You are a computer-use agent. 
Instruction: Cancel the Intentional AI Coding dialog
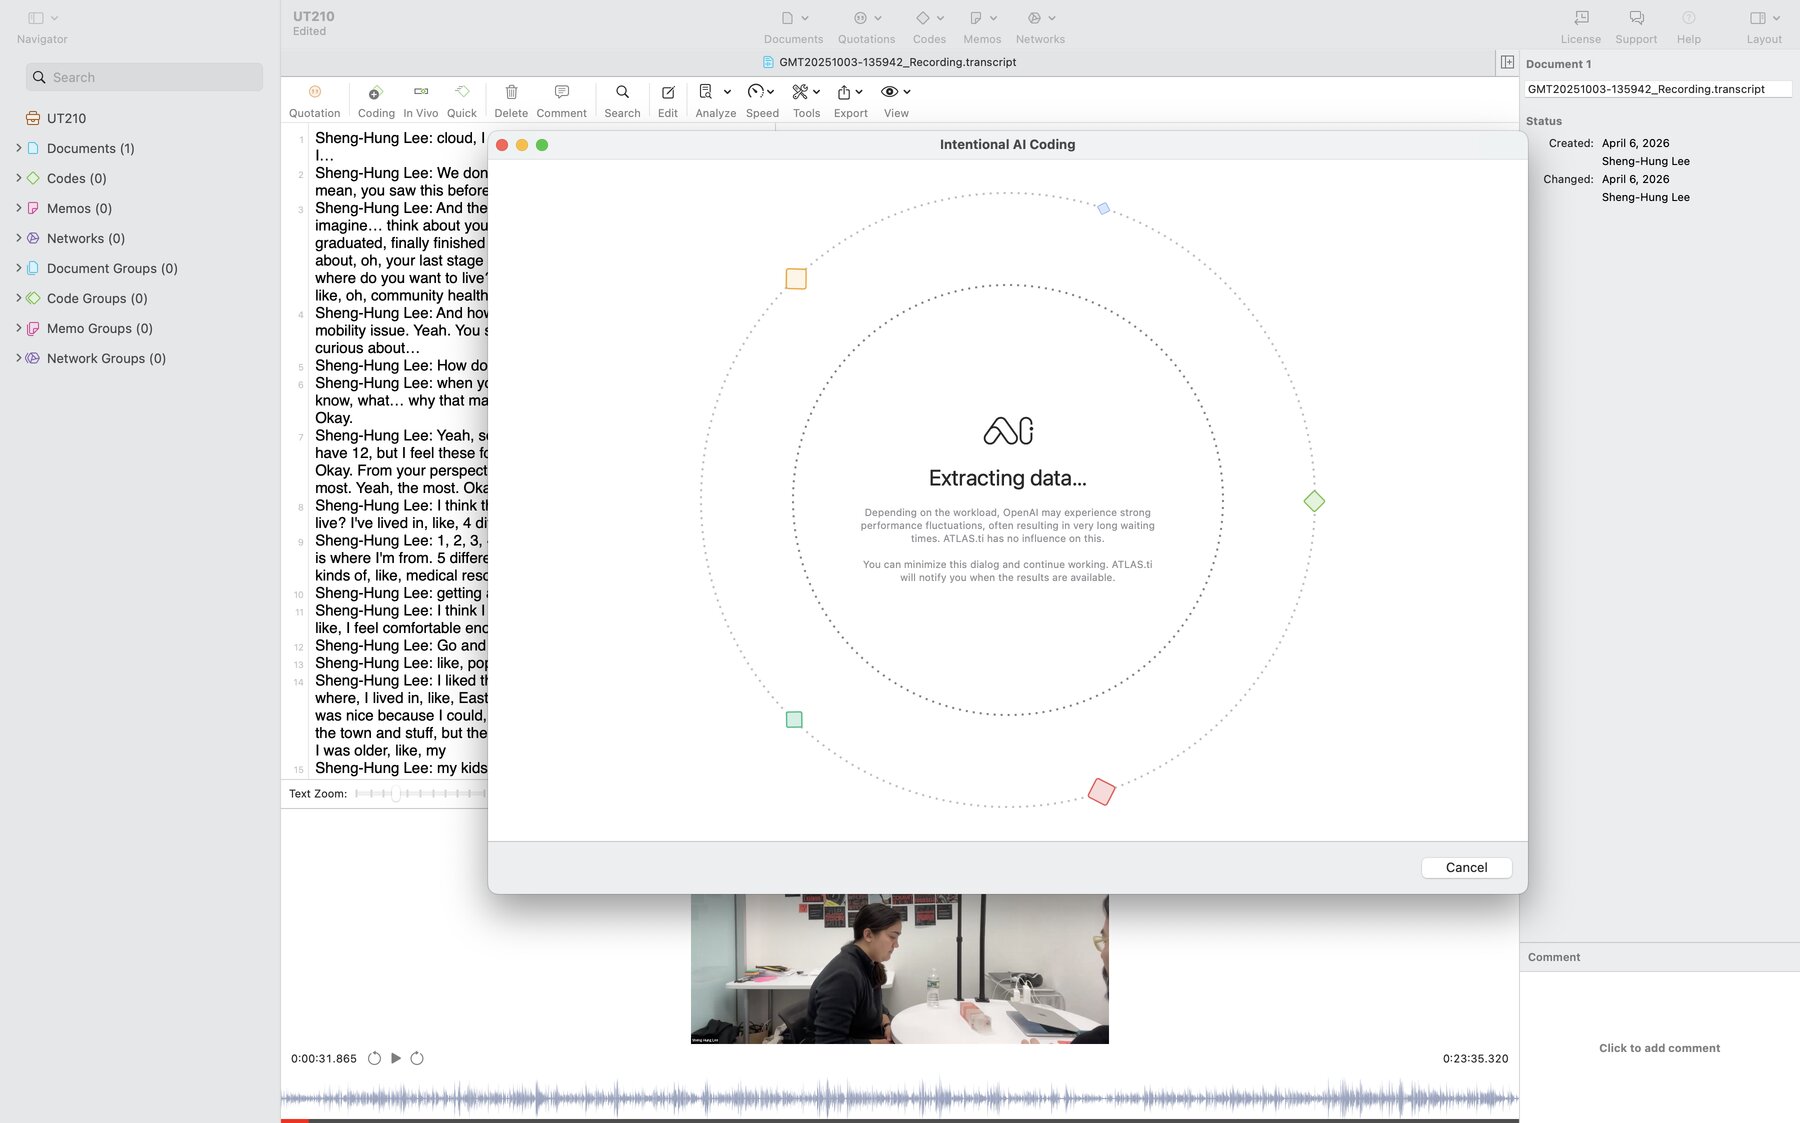point(1466,868)
